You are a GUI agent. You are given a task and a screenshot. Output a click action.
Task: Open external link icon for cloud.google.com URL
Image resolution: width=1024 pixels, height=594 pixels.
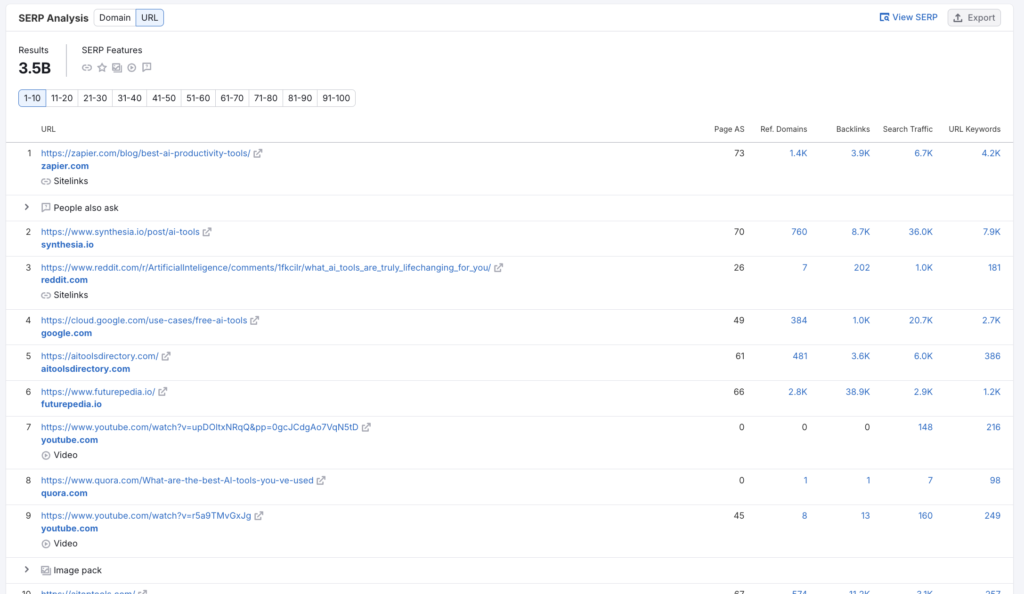tap(255, 320)
